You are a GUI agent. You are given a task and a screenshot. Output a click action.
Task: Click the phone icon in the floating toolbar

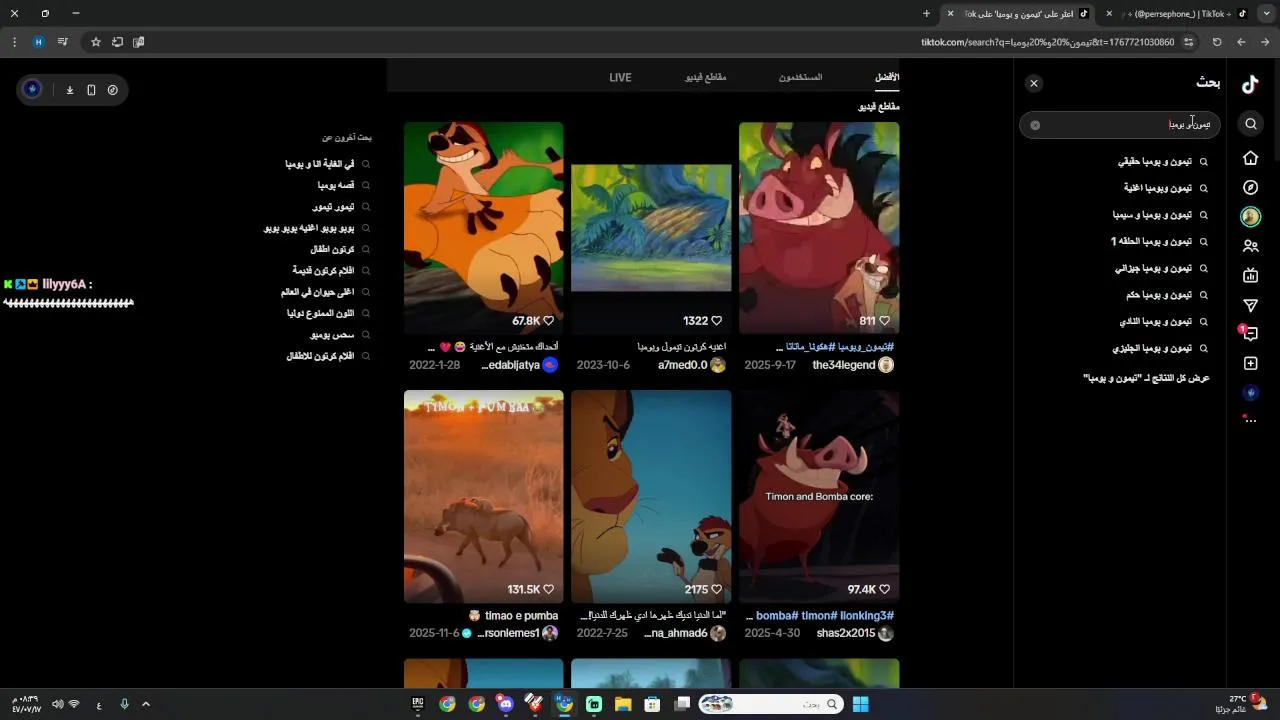tap(91, 90)
